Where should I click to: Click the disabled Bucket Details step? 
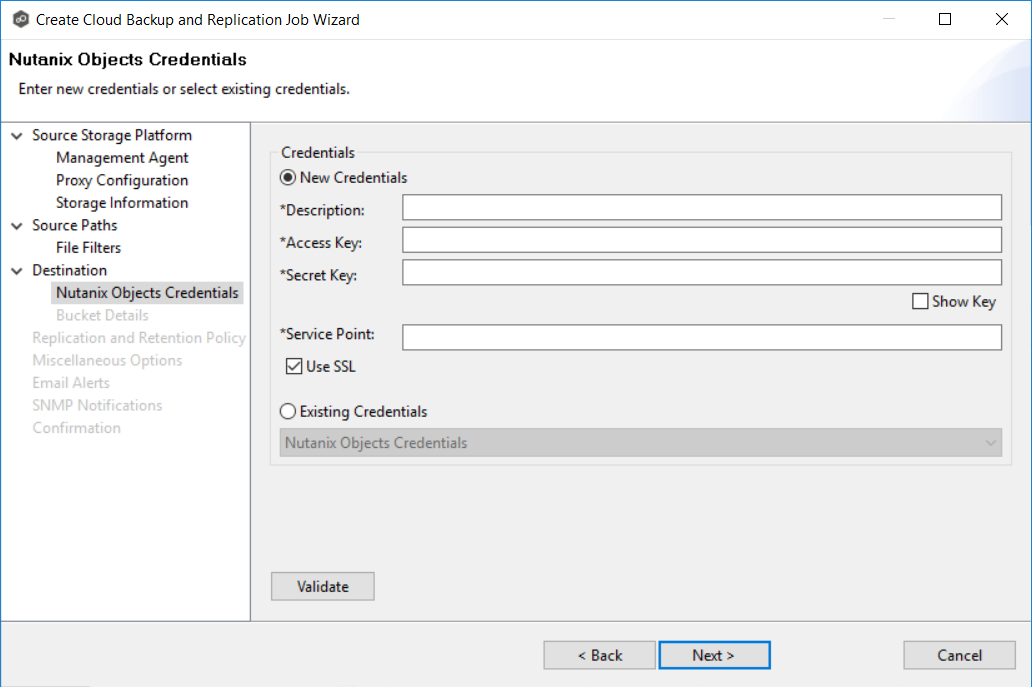click(102, 315)
